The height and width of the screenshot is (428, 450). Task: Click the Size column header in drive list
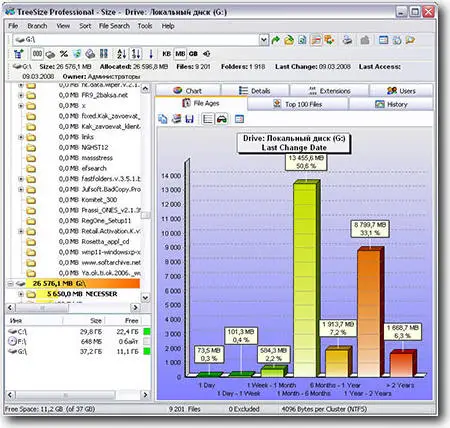[84, 321]
